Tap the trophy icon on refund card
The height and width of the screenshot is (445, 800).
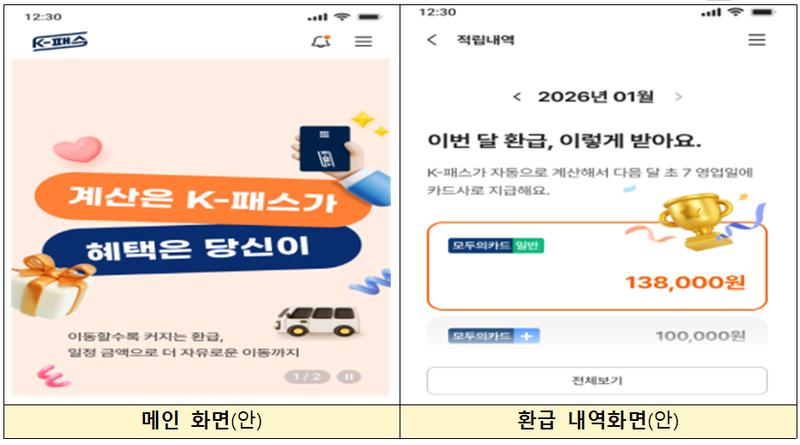(x=696, y=220)
